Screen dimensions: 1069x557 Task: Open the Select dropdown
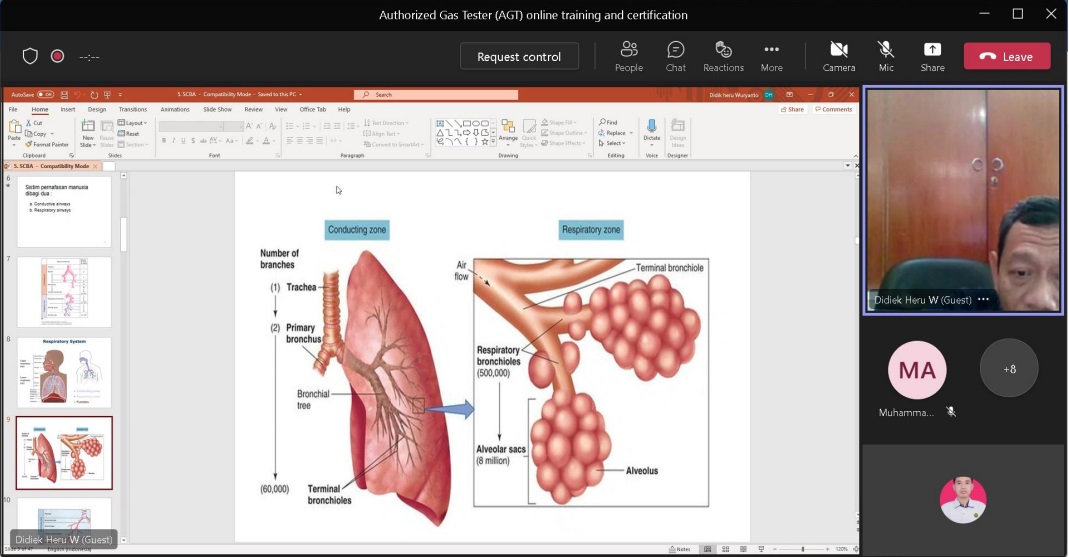(x=611, y=143)
